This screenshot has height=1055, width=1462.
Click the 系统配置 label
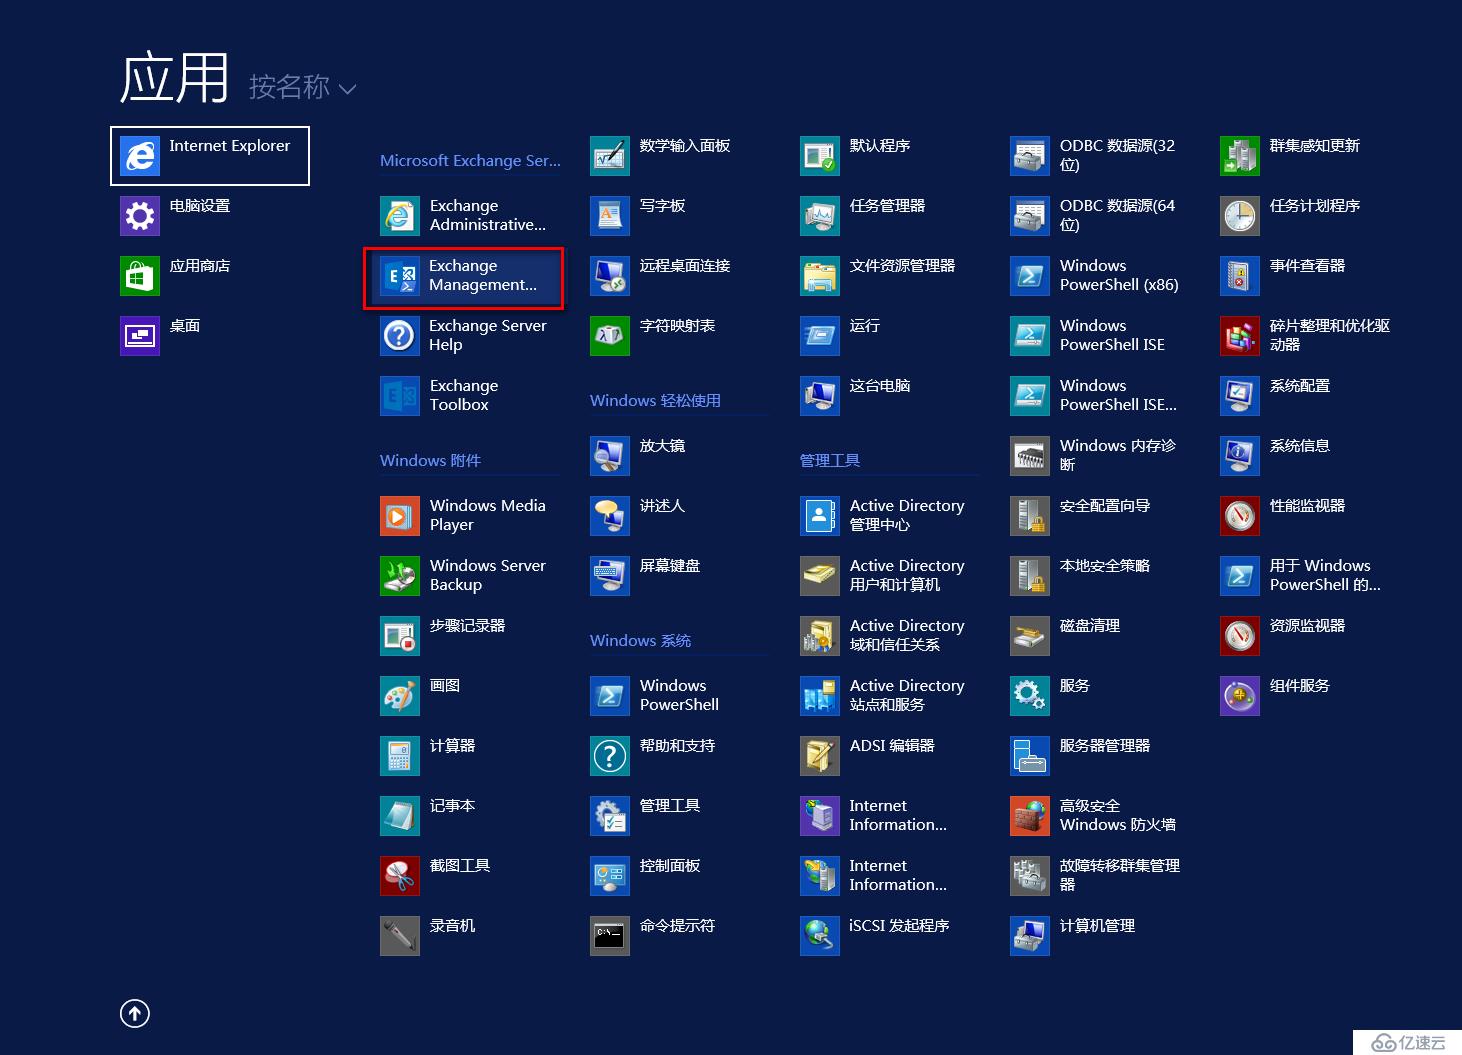point(1300,386)
